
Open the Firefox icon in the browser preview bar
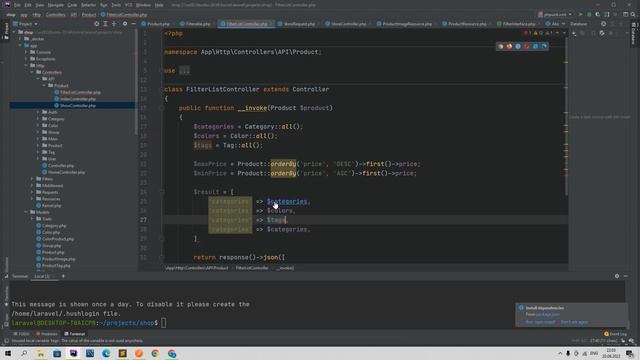click(509, 46)
